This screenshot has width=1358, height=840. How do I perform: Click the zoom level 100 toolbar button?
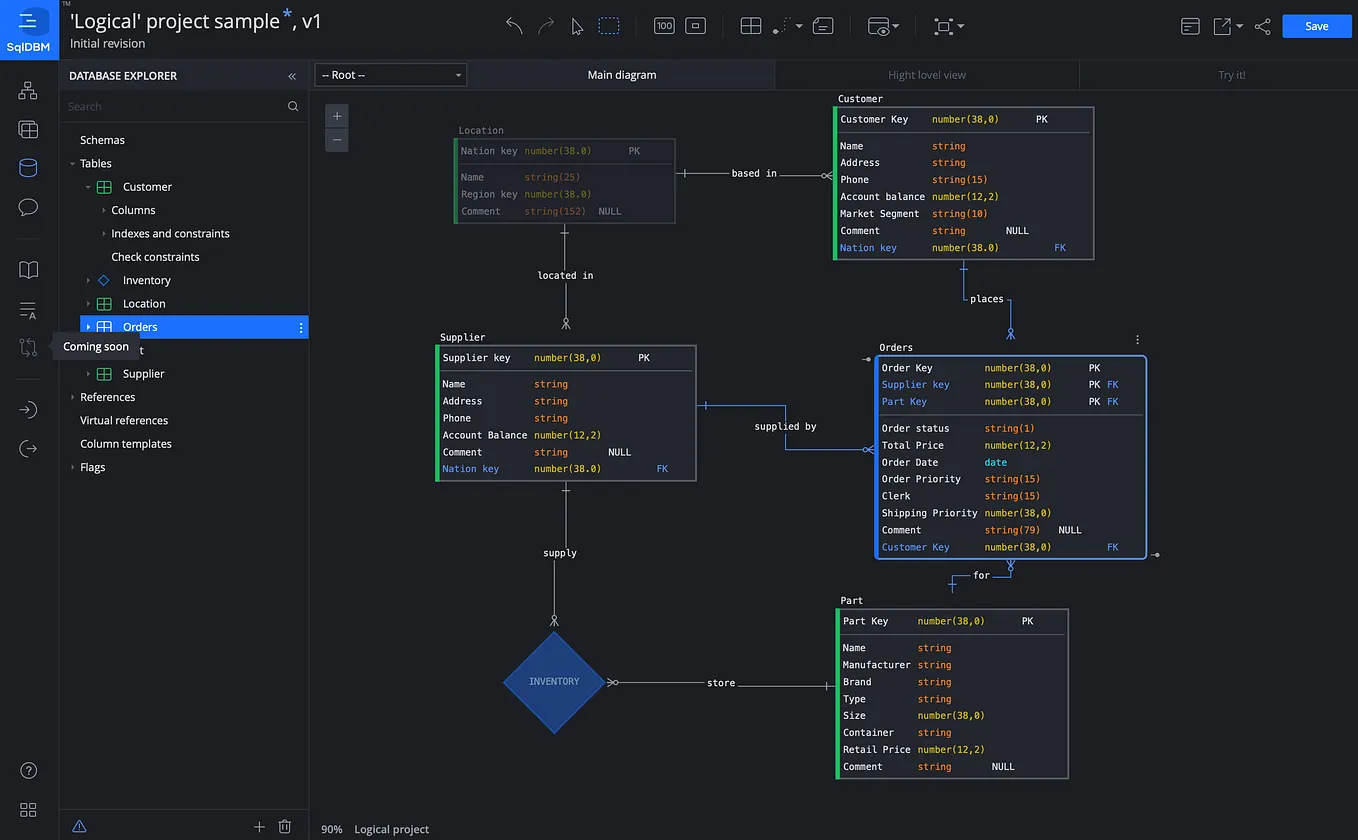pyautogui.click(x=663, y=25)
